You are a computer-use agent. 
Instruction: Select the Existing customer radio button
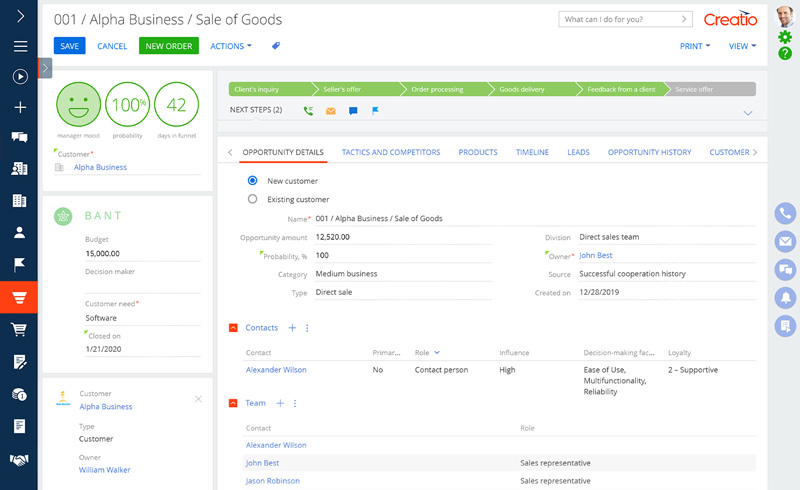point(252,199)
